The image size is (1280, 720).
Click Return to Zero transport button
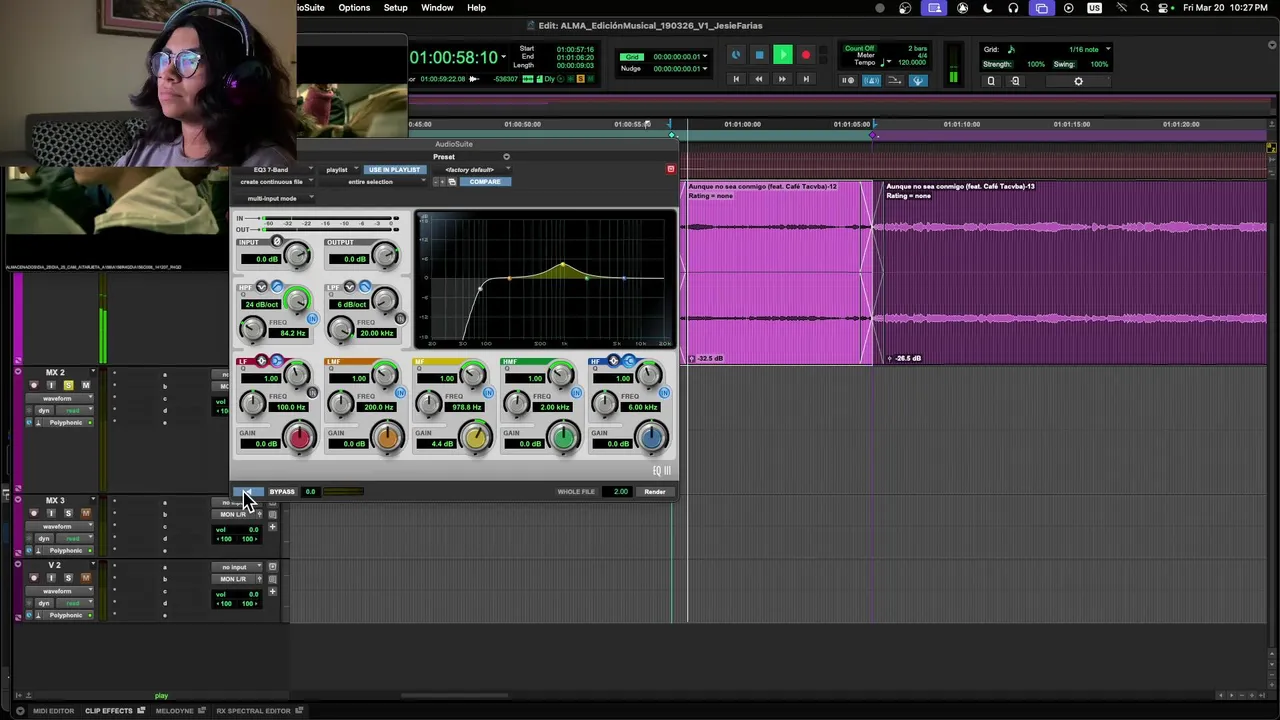coord(736,79)
